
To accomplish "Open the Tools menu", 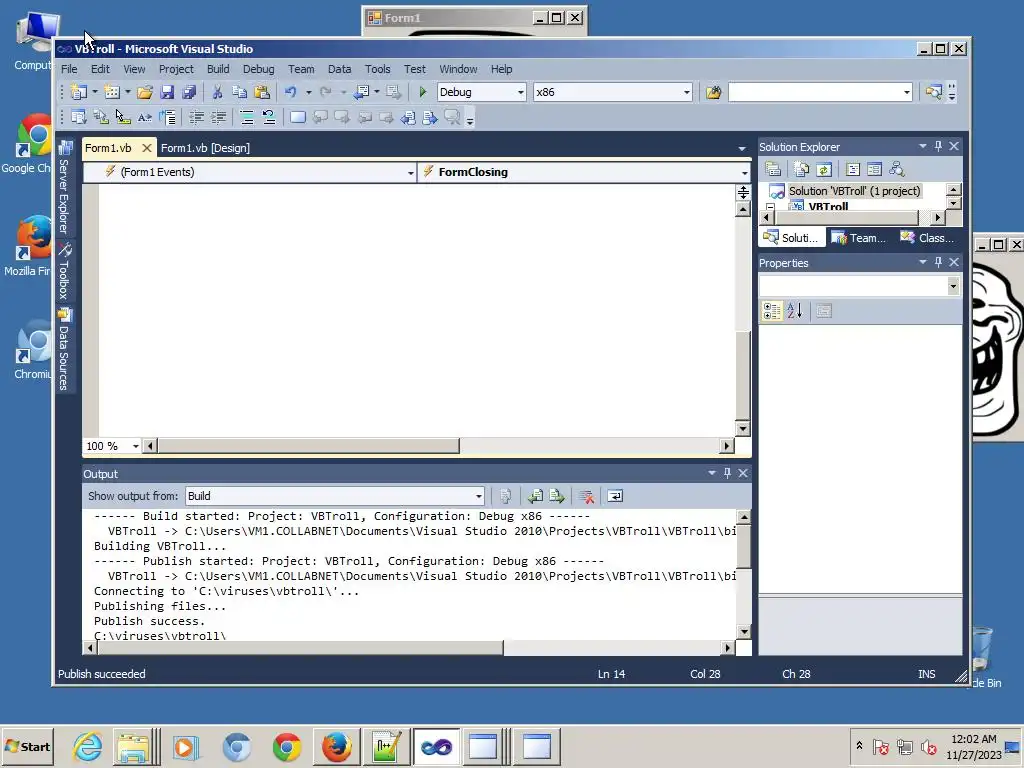I will click(377, 69).
